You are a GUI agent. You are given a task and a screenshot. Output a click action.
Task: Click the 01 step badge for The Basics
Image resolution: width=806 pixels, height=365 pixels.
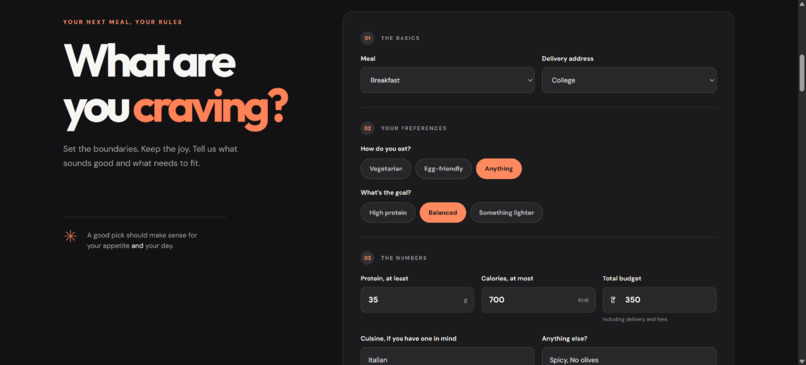click(x=367, y=38)
